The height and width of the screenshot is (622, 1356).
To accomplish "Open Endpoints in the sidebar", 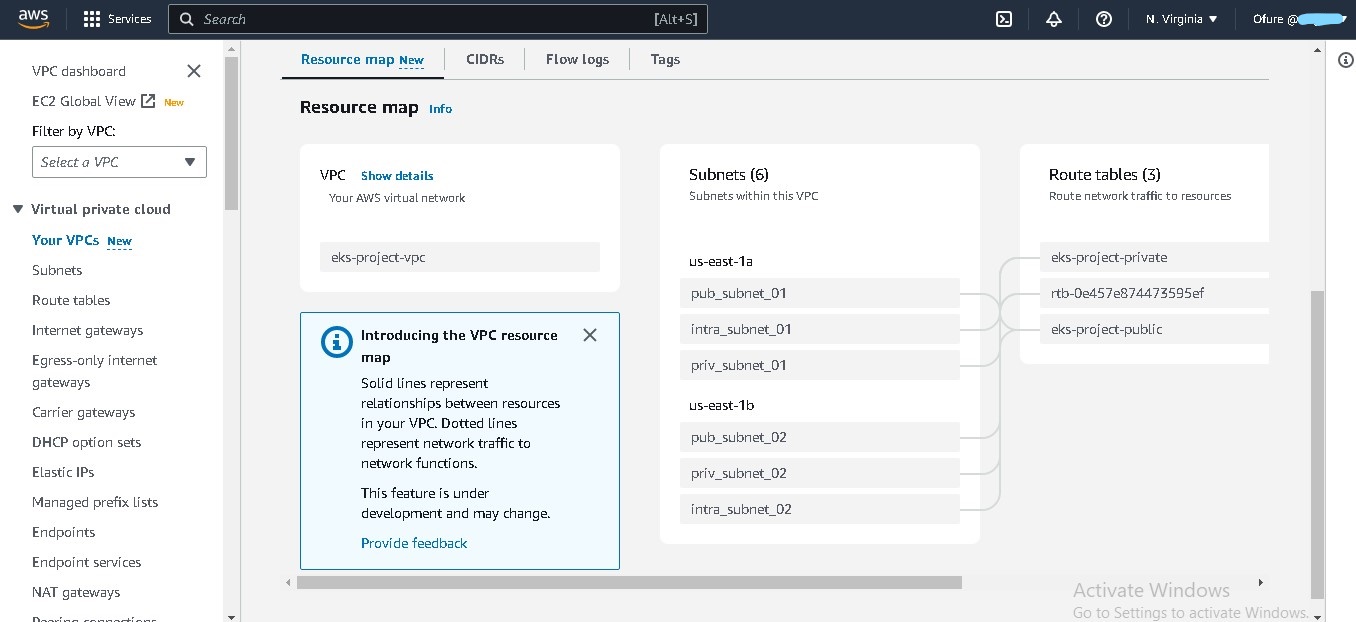I will pyautogui.click(x=63, y=532).
